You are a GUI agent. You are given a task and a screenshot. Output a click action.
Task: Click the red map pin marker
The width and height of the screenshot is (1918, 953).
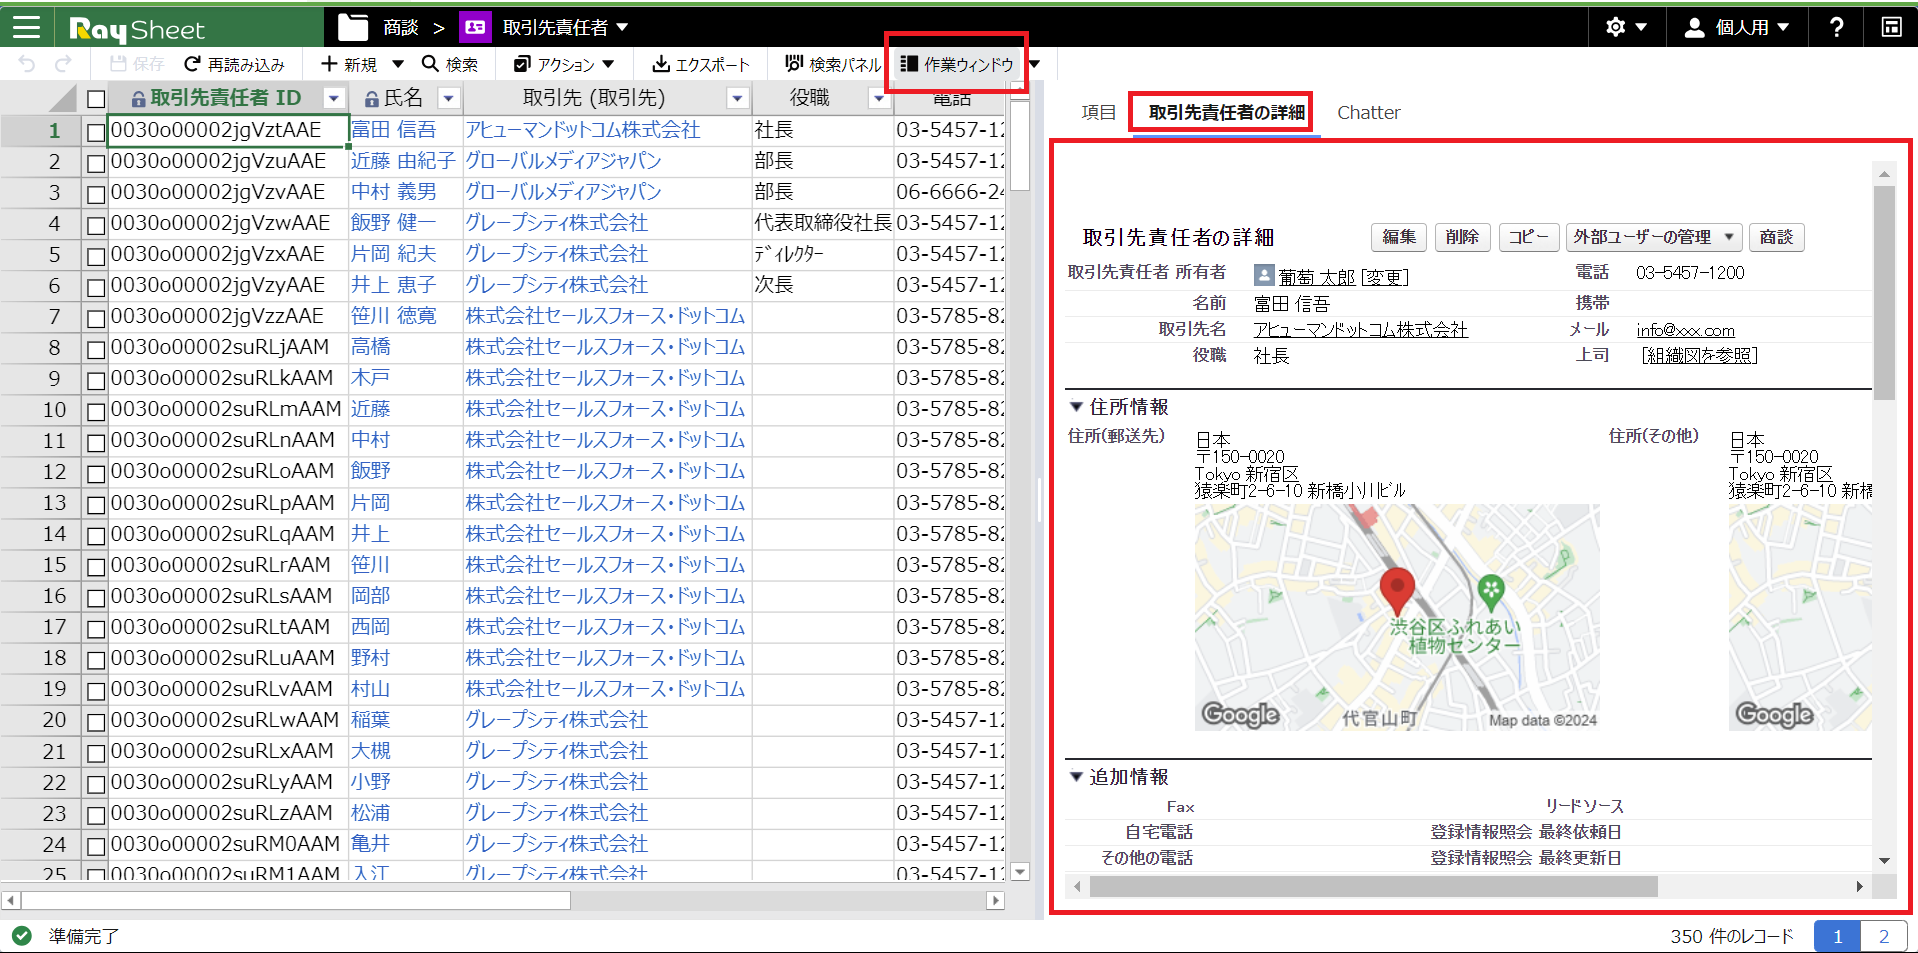coord(1396,590)
